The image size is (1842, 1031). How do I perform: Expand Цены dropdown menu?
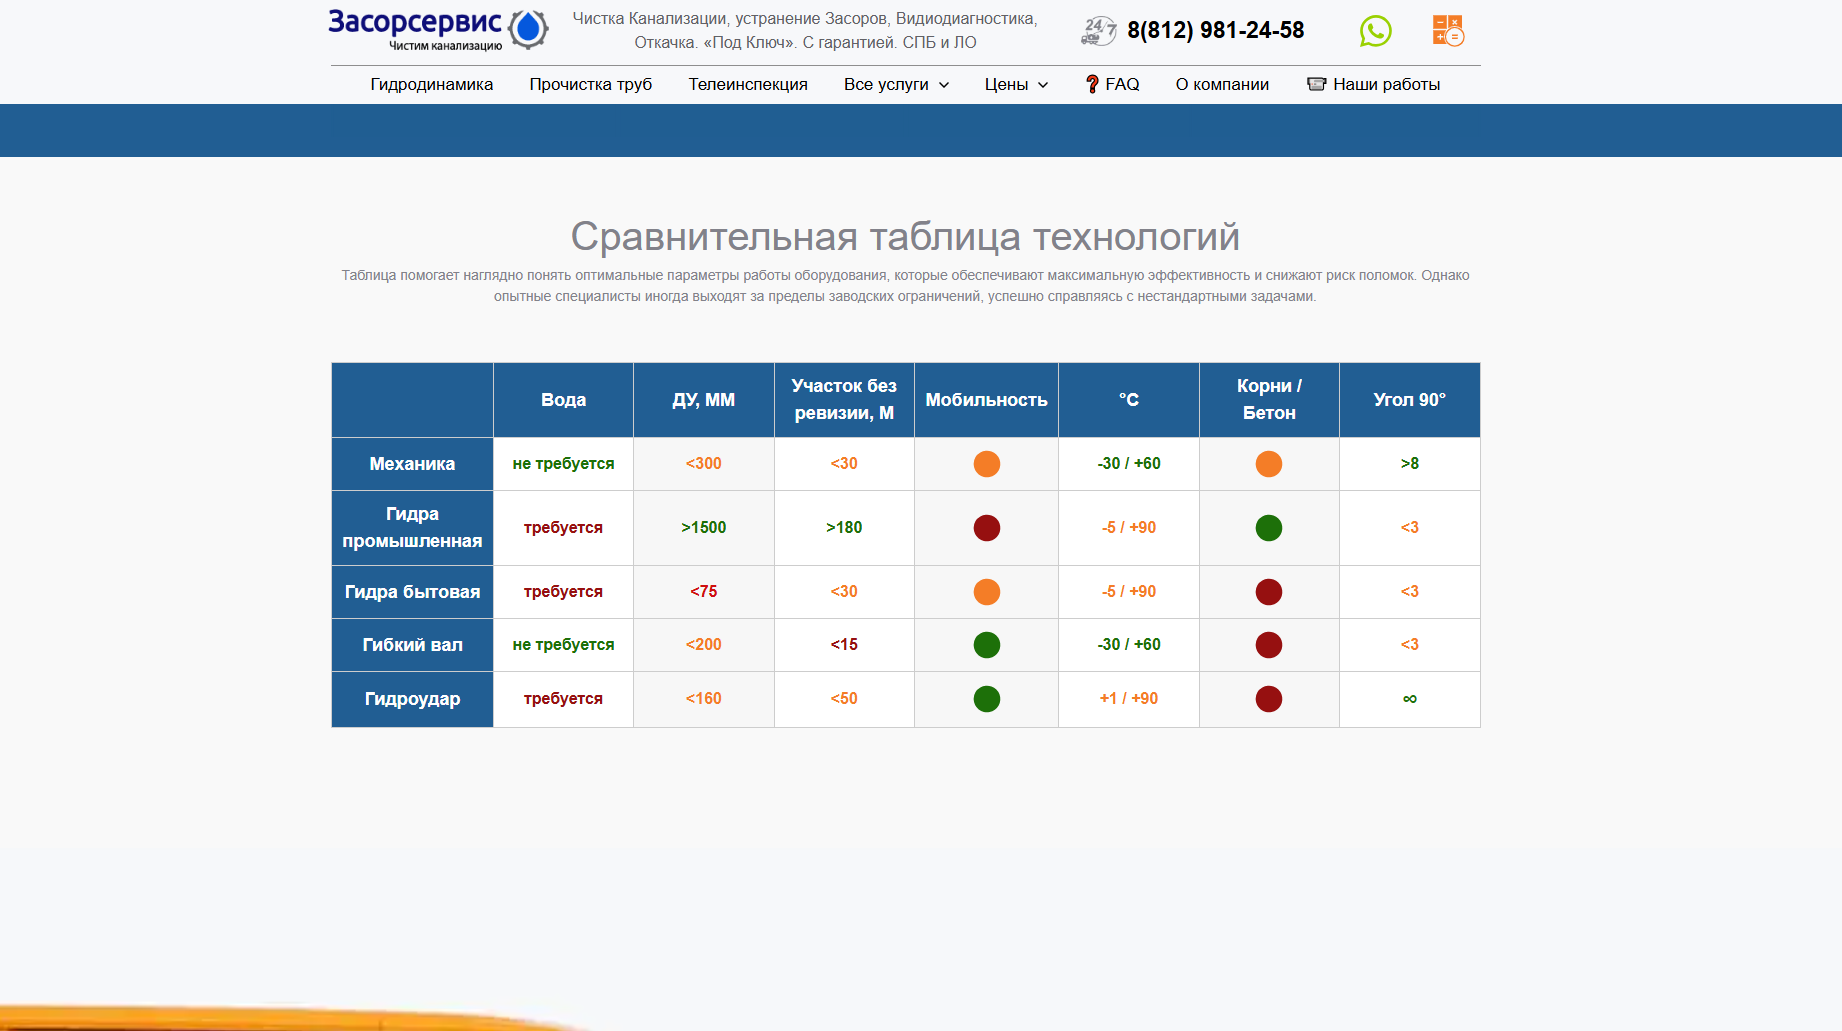[x=1016, y=84]
